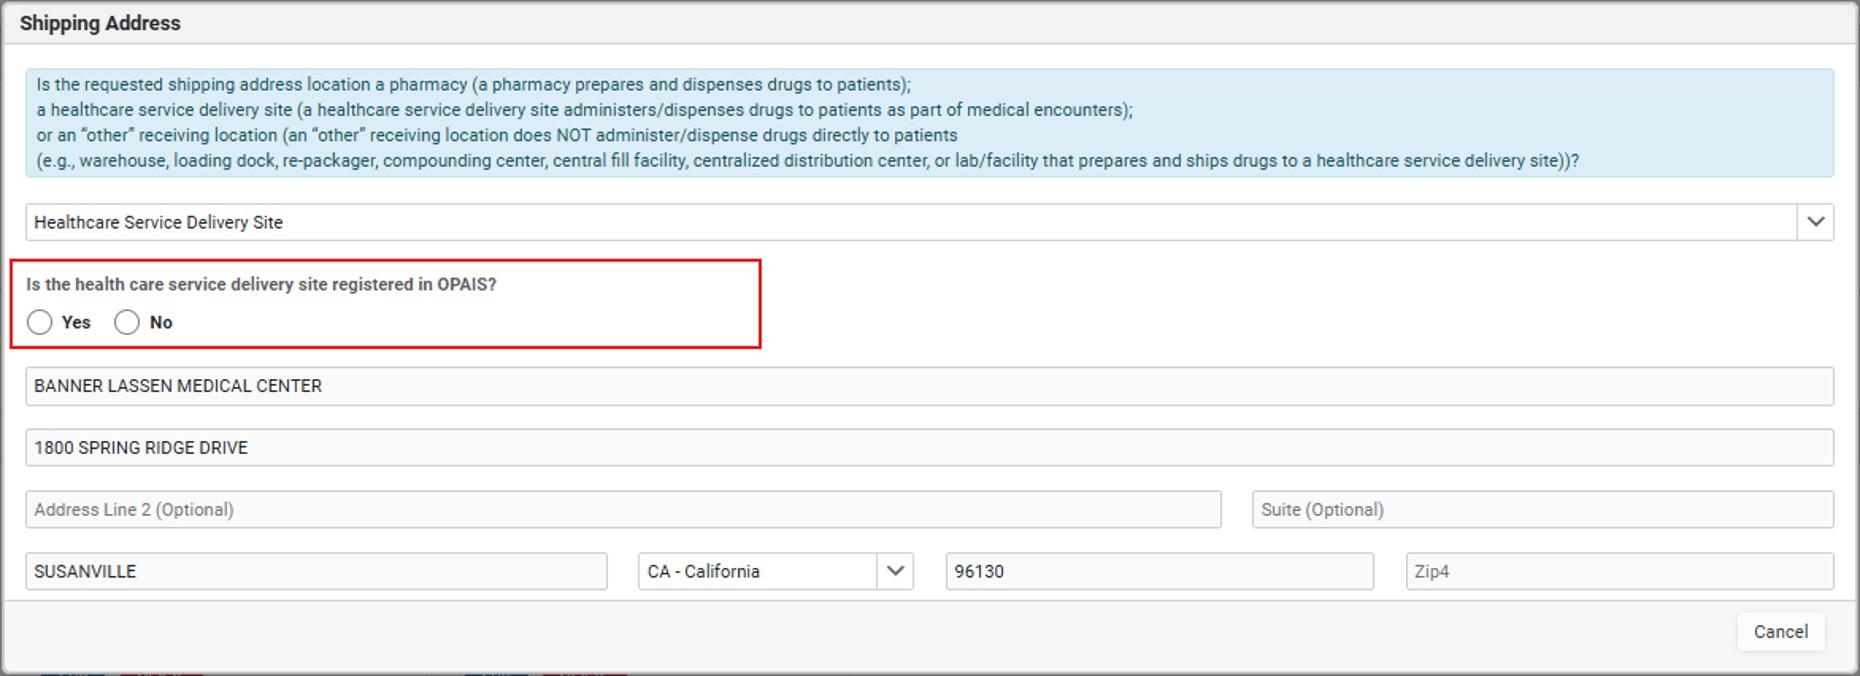Image resolution: width=1860 pixels, height=676 pixels.
Task: Cancel the Shipping Address dialog
Action: [x=1781, y=632]
